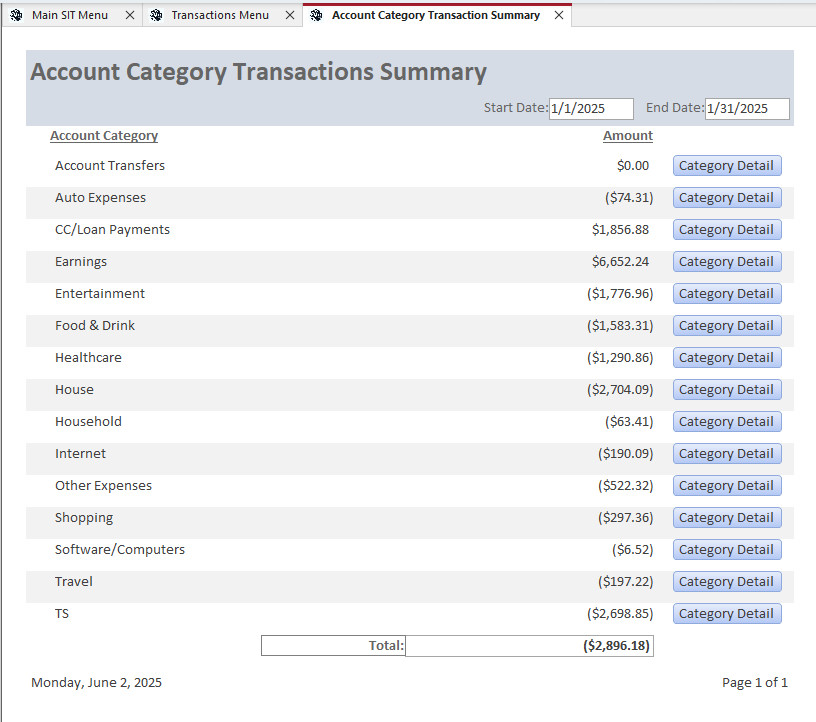The image size is (816, 722).
Task: Close the Main SIT Menu tab
Action: tap(130, 15)
